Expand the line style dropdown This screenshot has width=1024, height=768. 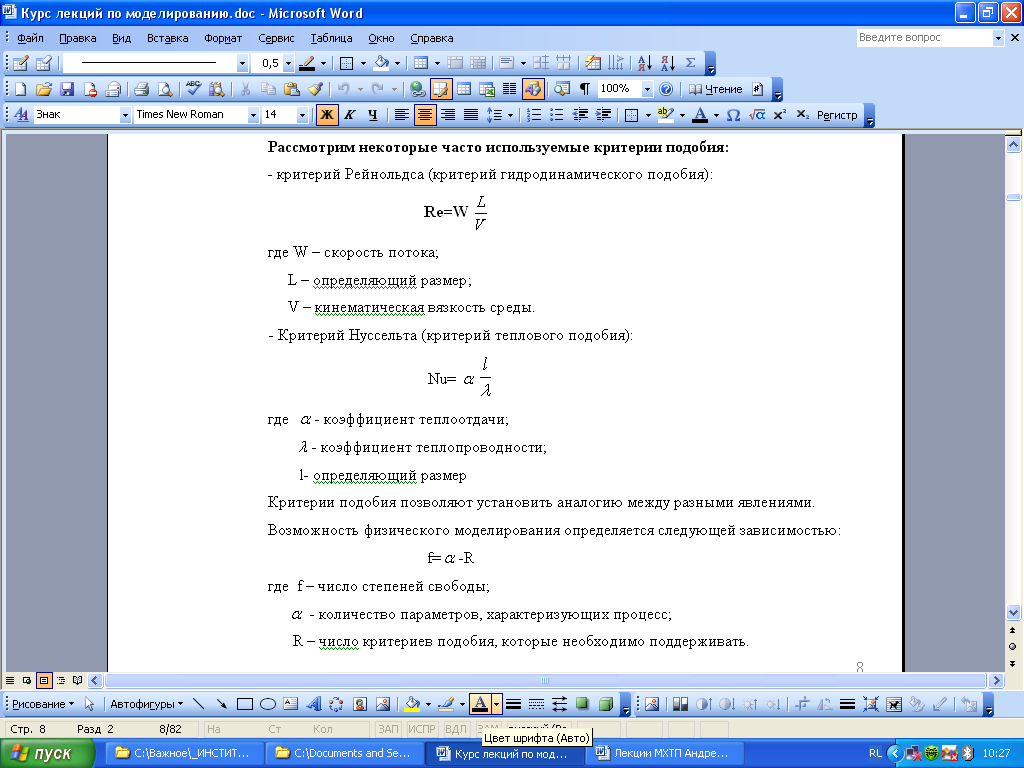[x=242, y=63]
